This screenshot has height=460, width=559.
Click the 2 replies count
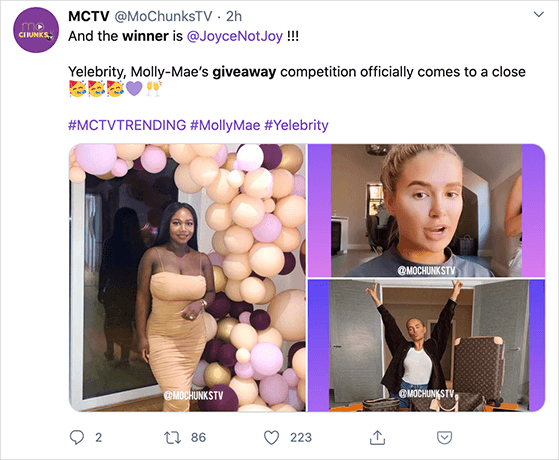(x=98, y=438)
